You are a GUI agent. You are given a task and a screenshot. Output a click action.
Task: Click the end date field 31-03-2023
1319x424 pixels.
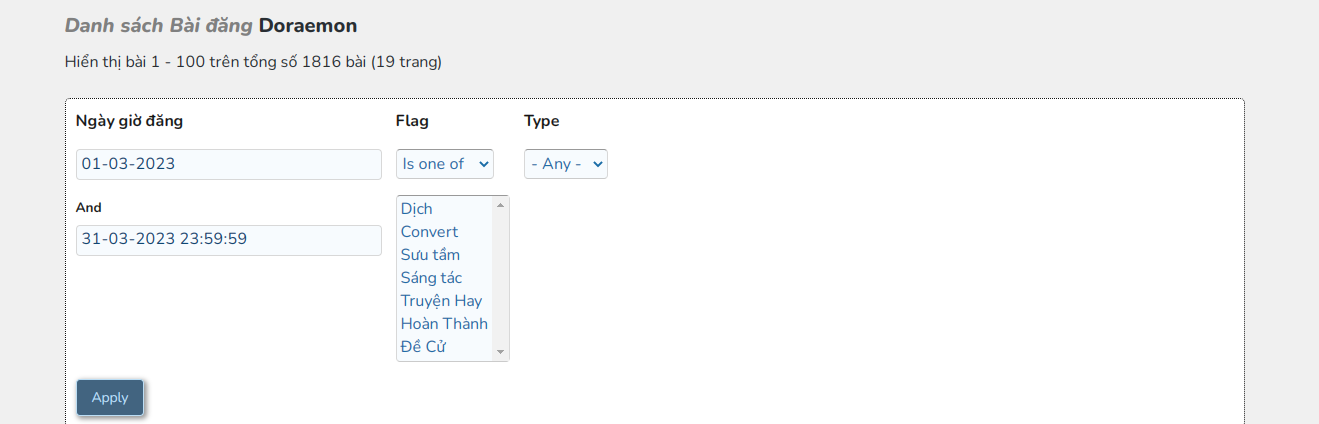229,240
